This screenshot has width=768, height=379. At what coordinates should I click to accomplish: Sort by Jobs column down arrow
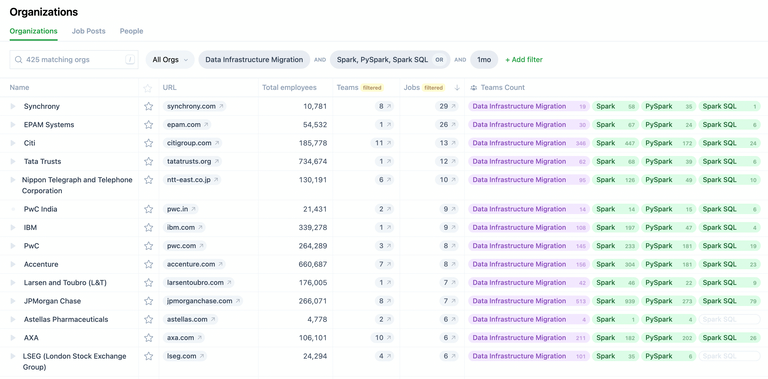click(457, 88)
